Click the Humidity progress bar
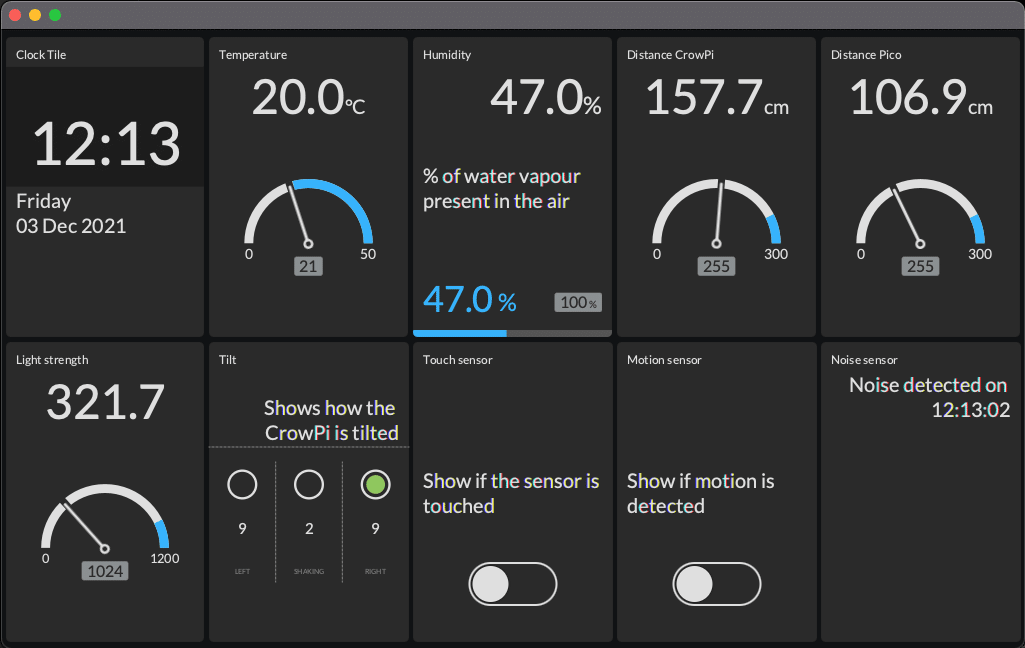Screen dimensions: 1025x648 click(512, 333)
